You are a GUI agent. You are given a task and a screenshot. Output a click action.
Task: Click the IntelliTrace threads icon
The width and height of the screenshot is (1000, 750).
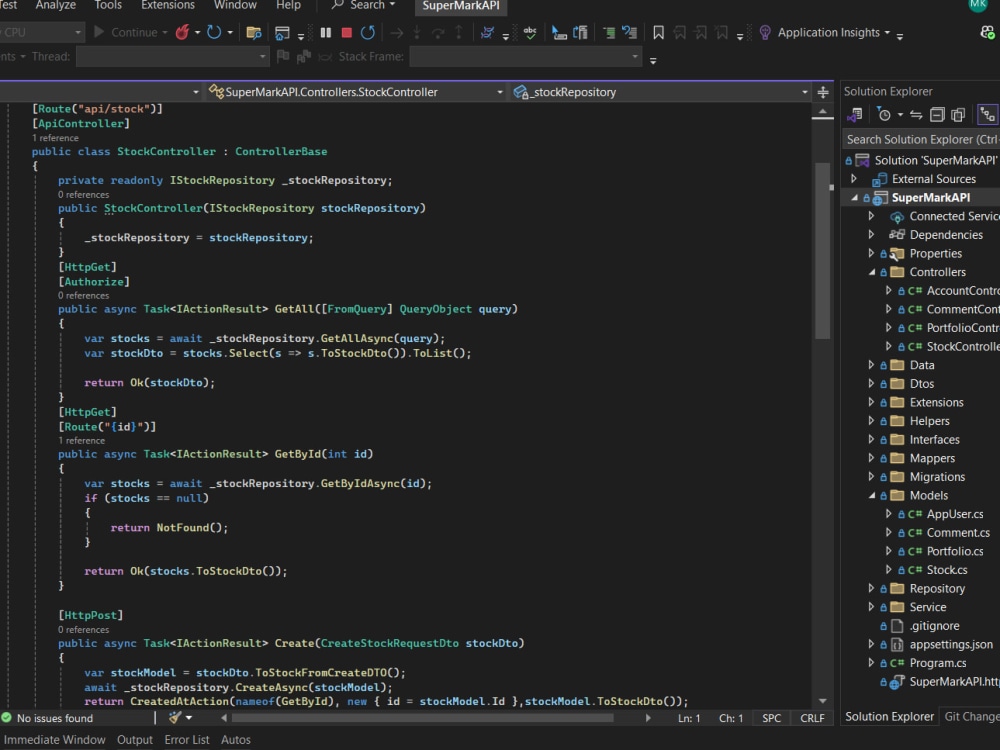(x=487, y=33)
